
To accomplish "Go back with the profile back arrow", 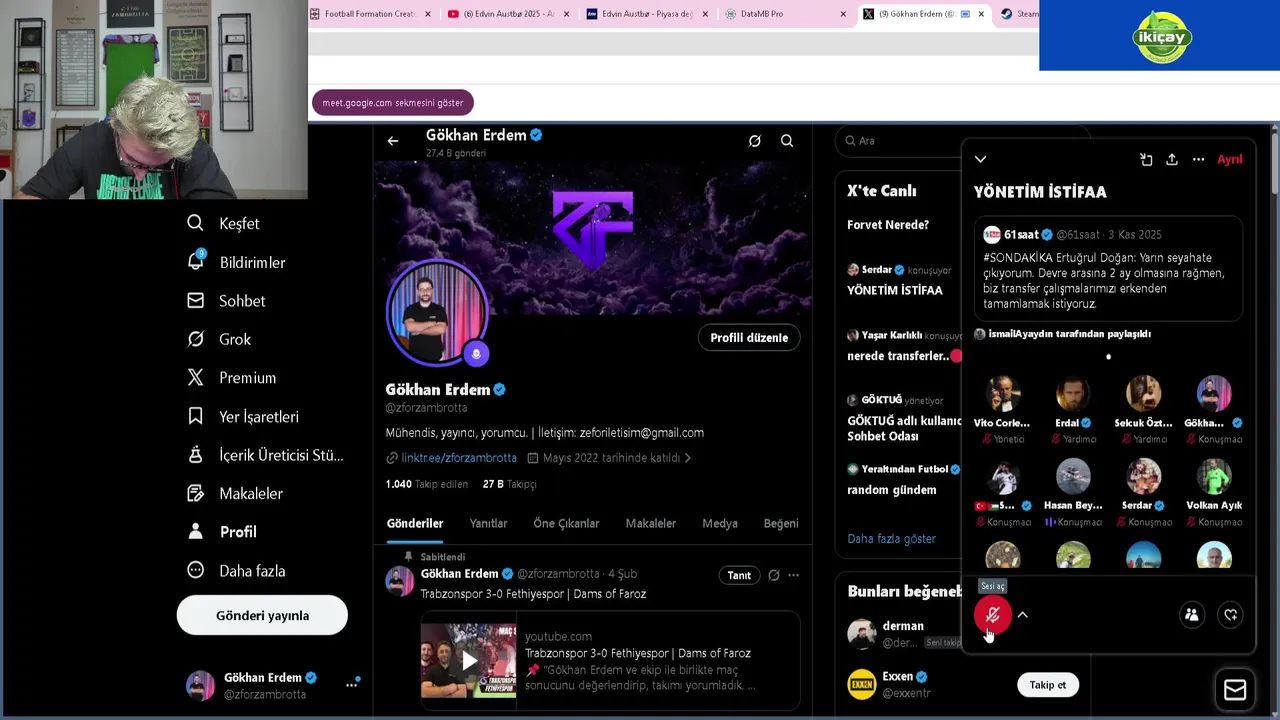I will tap(393, 141).
